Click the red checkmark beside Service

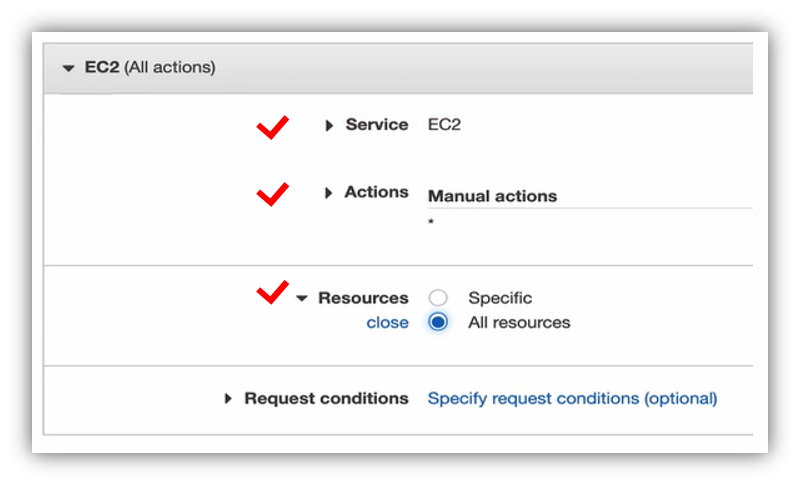tap(272, 126)
